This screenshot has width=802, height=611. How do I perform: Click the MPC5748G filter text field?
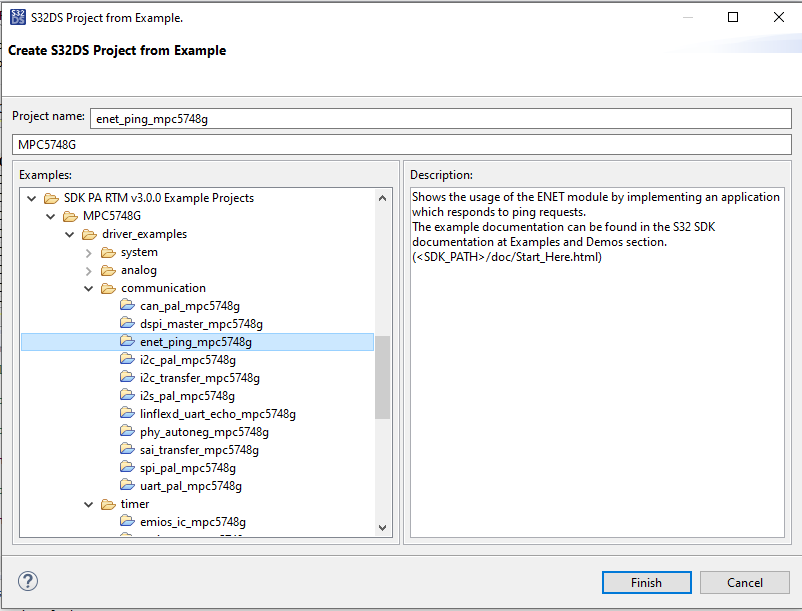[402, 145]
